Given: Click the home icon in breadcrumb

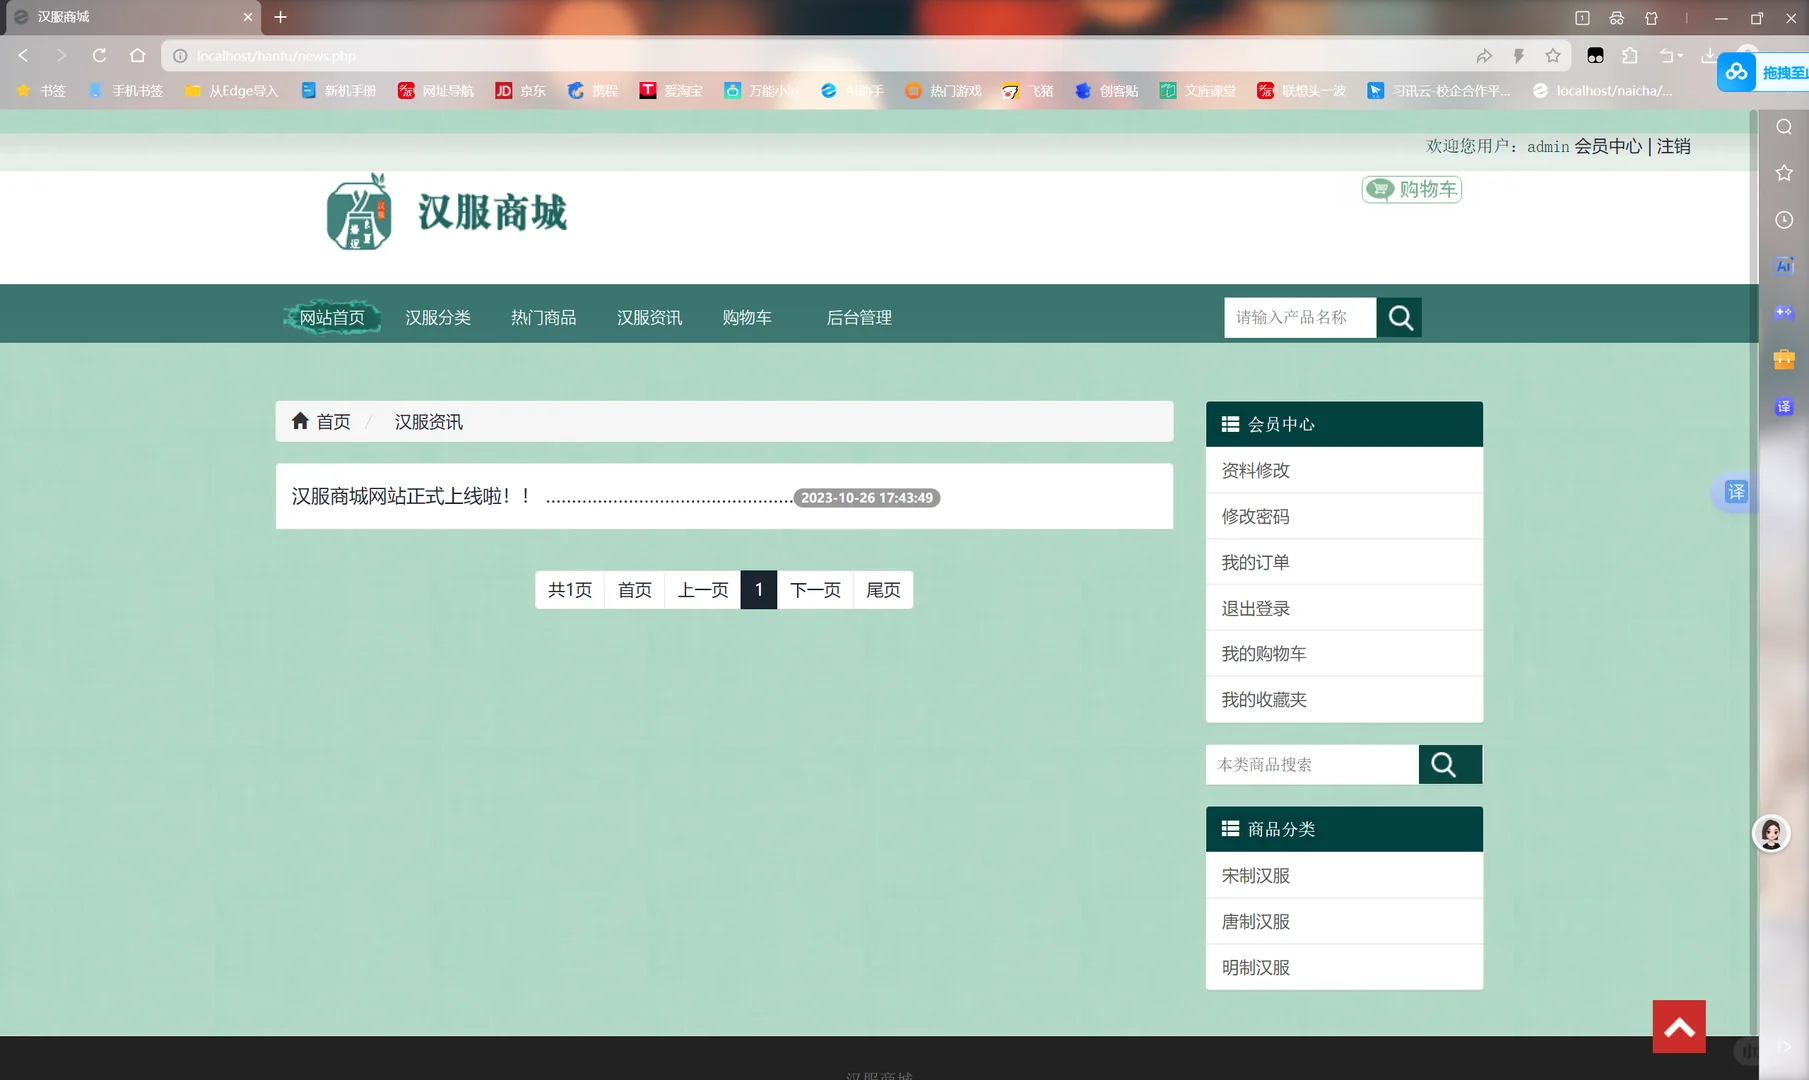Looking at the screenshot, I should 300,421.
